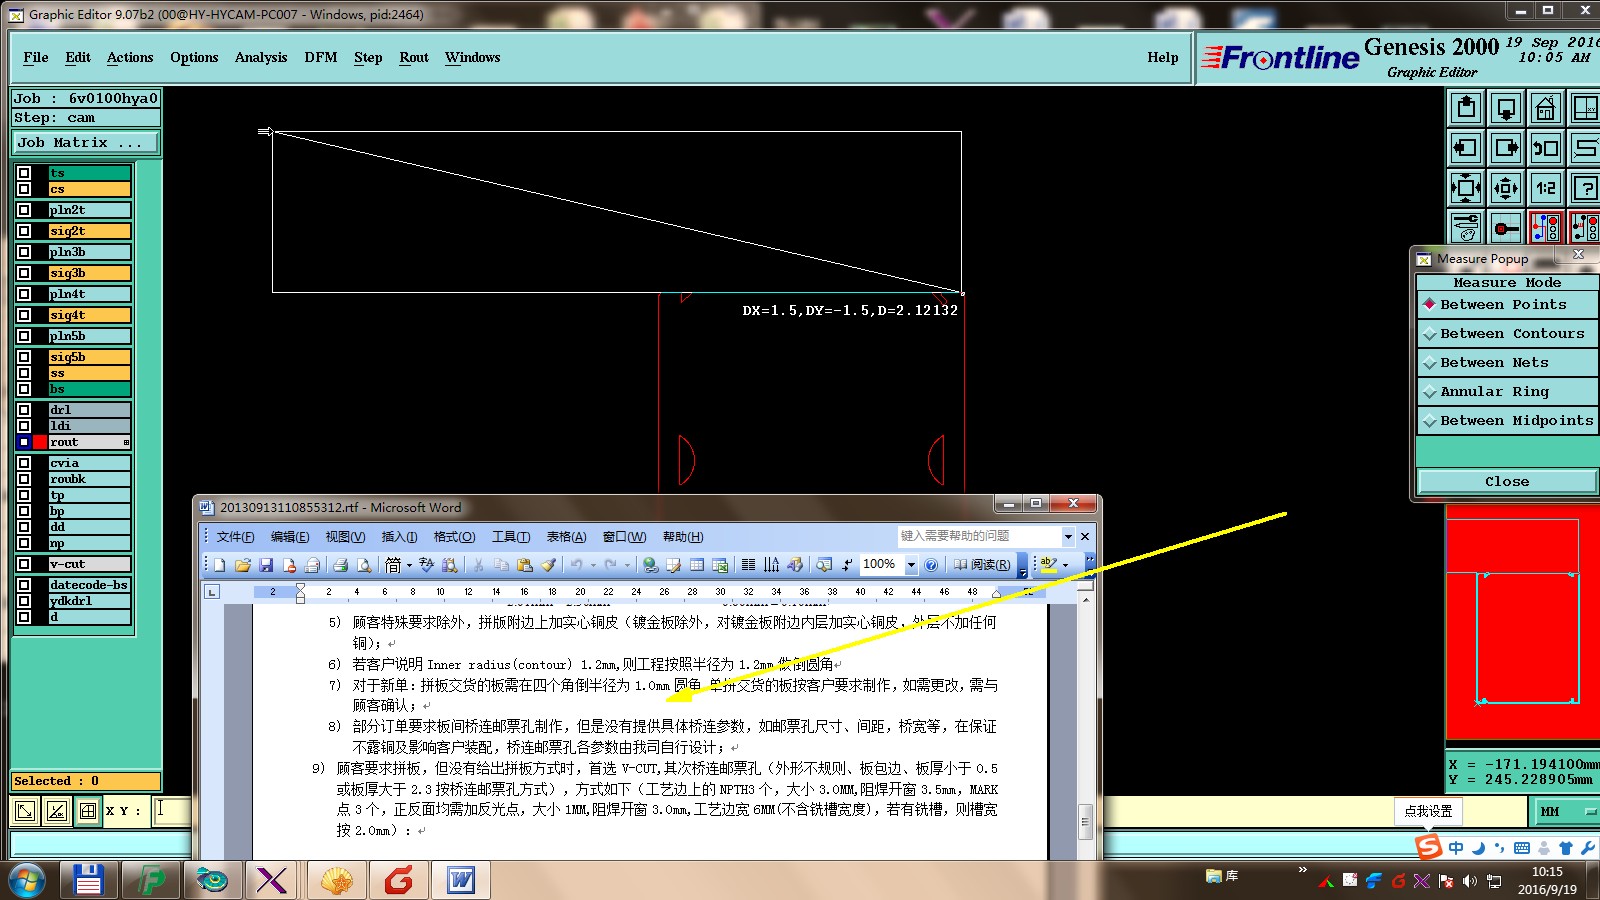Click the home view icon
1600x900 pixels.
[1546, 108]
